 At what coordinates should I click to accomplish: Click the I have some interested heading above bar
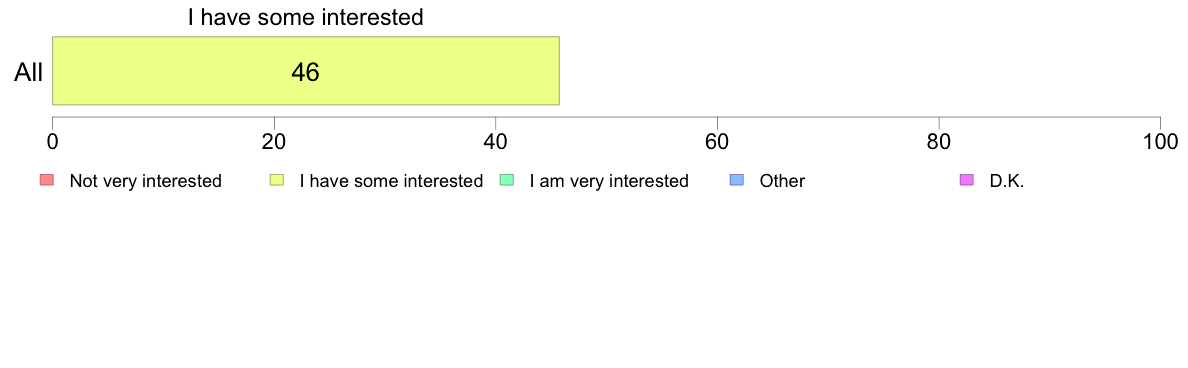click(x=305, y=17)
